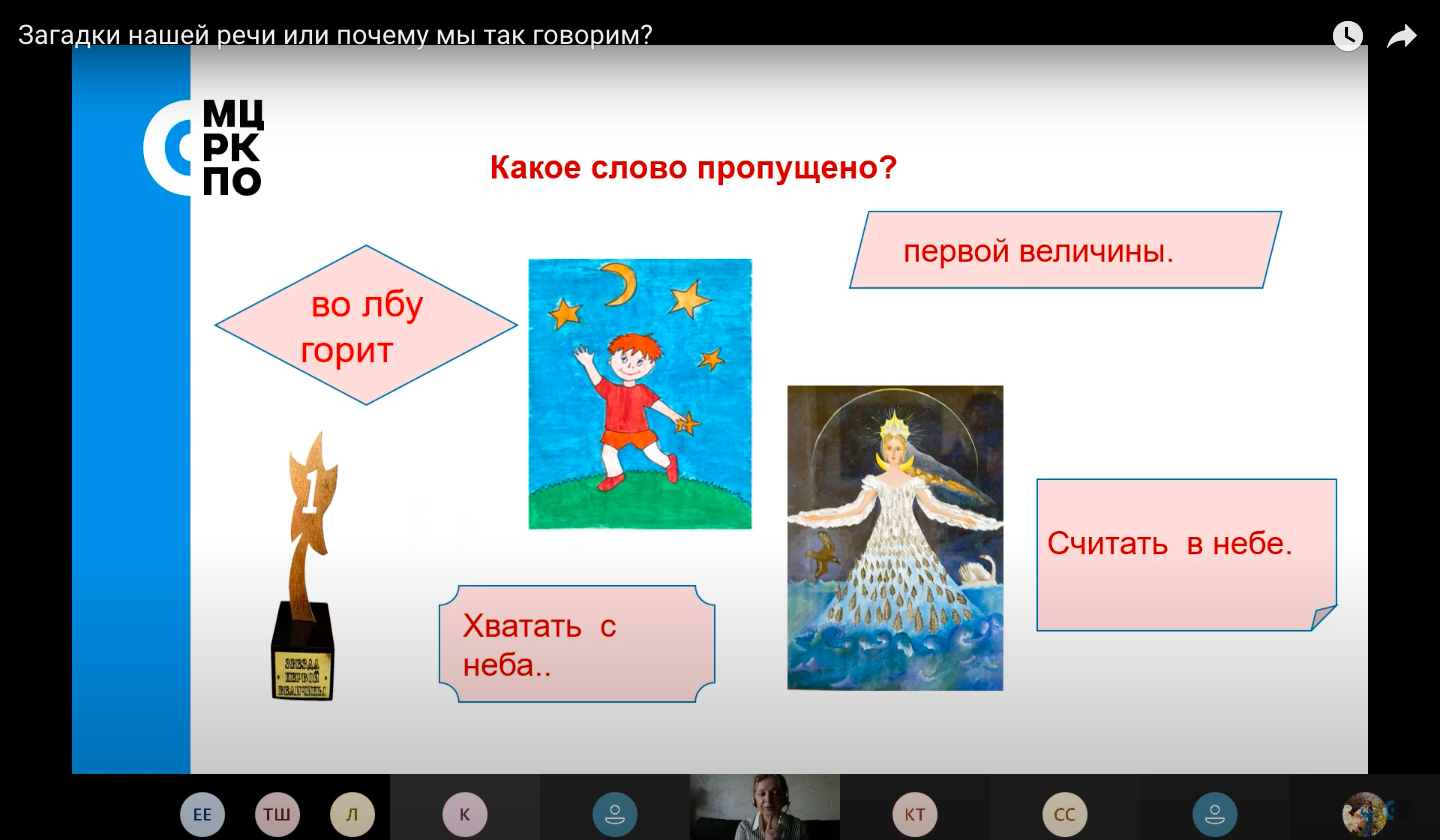1440x840 pixels.
Task: Click the speaker's live webcam tile
Action: pyautogui.click(x=765, y=807)
